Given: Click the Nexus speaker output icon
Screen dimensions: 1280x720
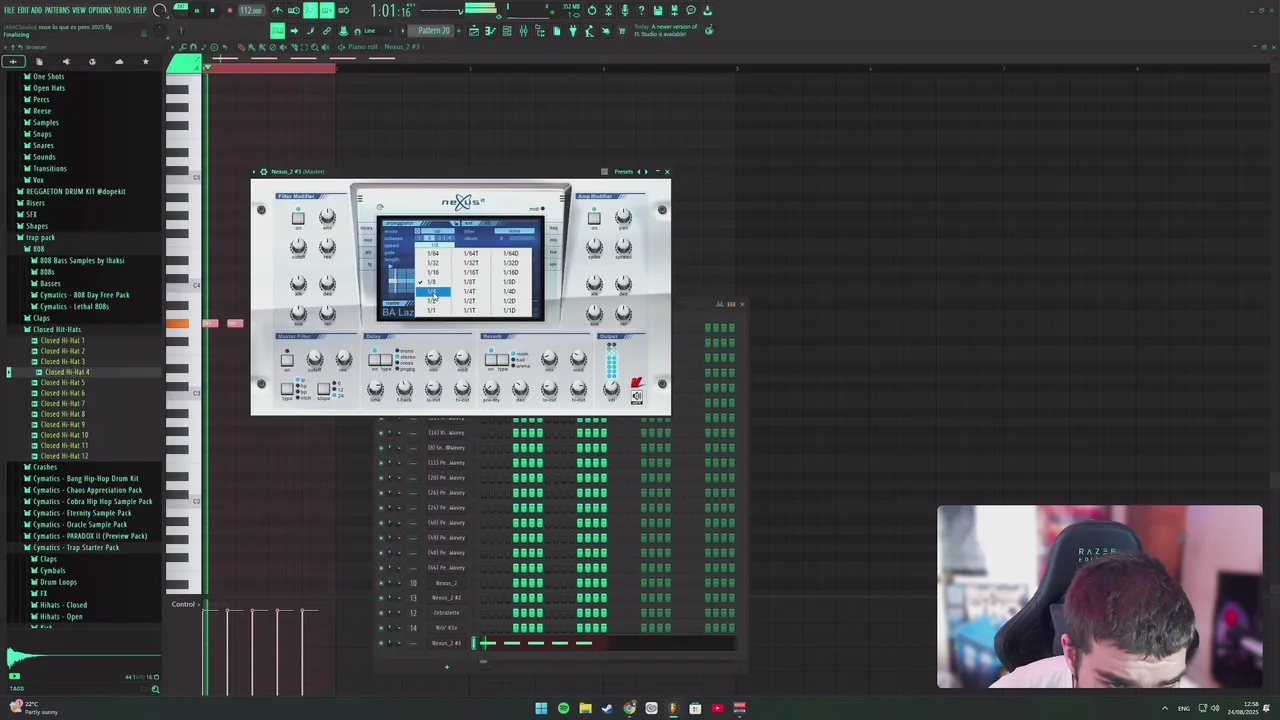Looking at the screenshot, I should pyautogui.click(x=637, y=397).
